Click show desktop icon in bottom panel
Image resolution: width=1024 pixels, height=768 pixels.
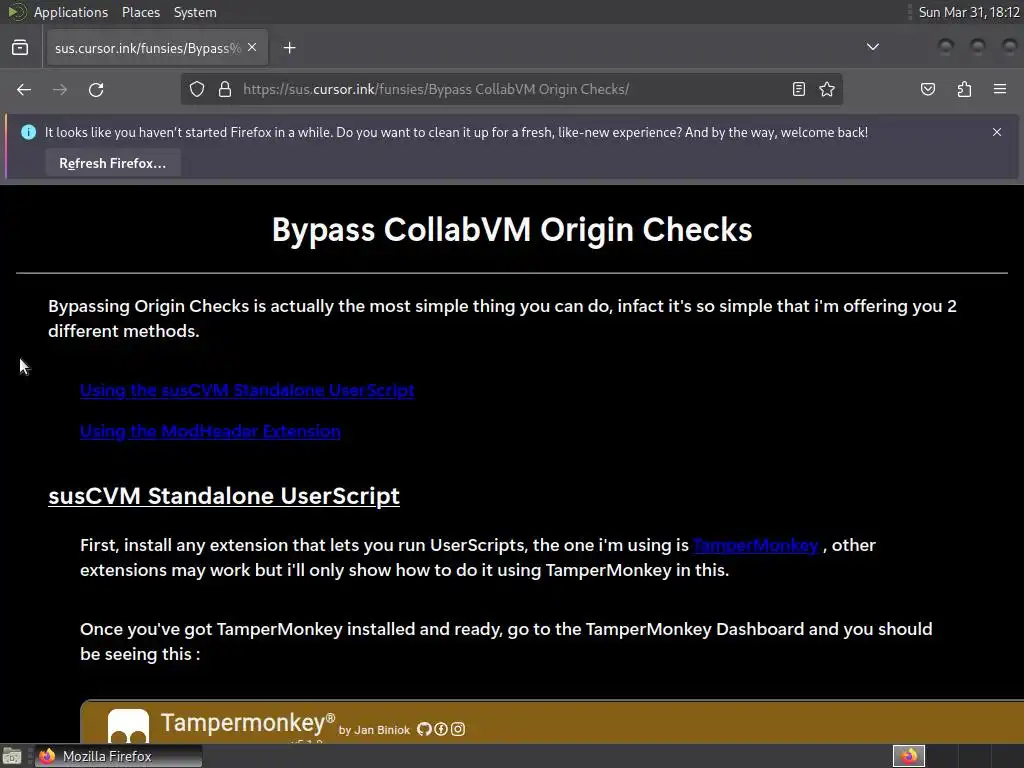pyautogui.click(x=12, y=756)
